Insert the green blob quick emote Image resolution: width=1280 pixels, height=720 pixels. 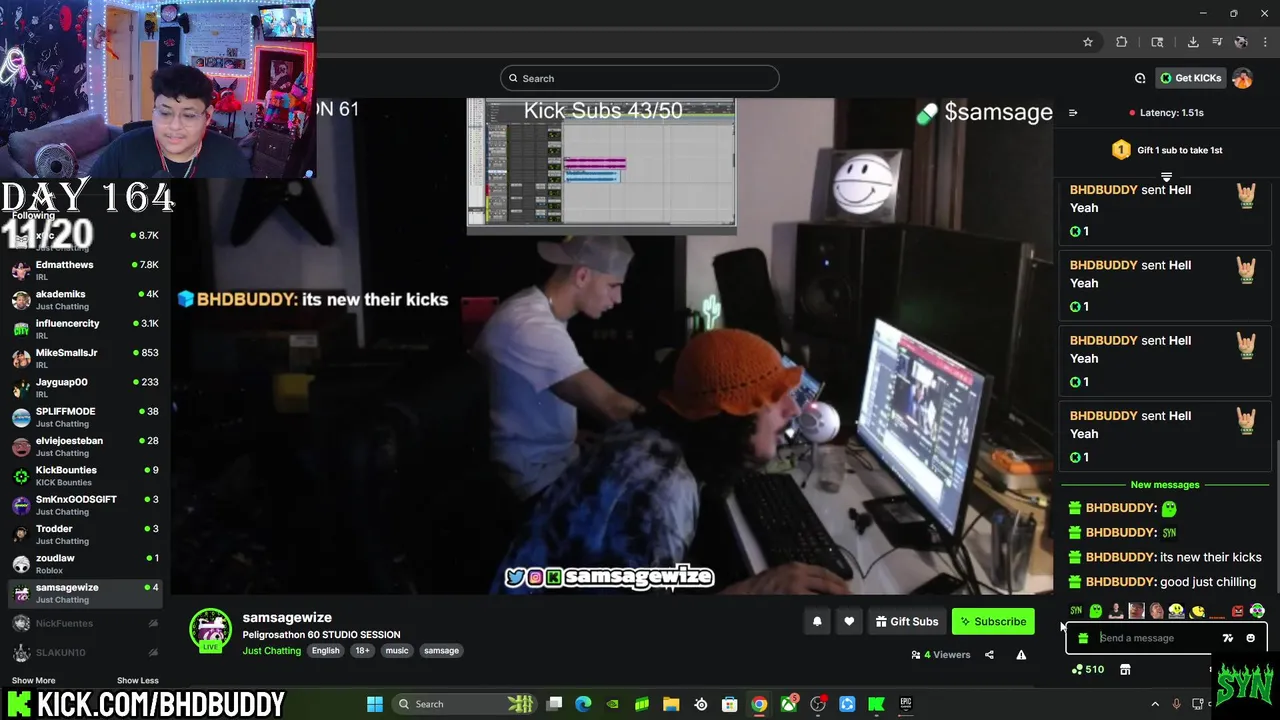1096,610
